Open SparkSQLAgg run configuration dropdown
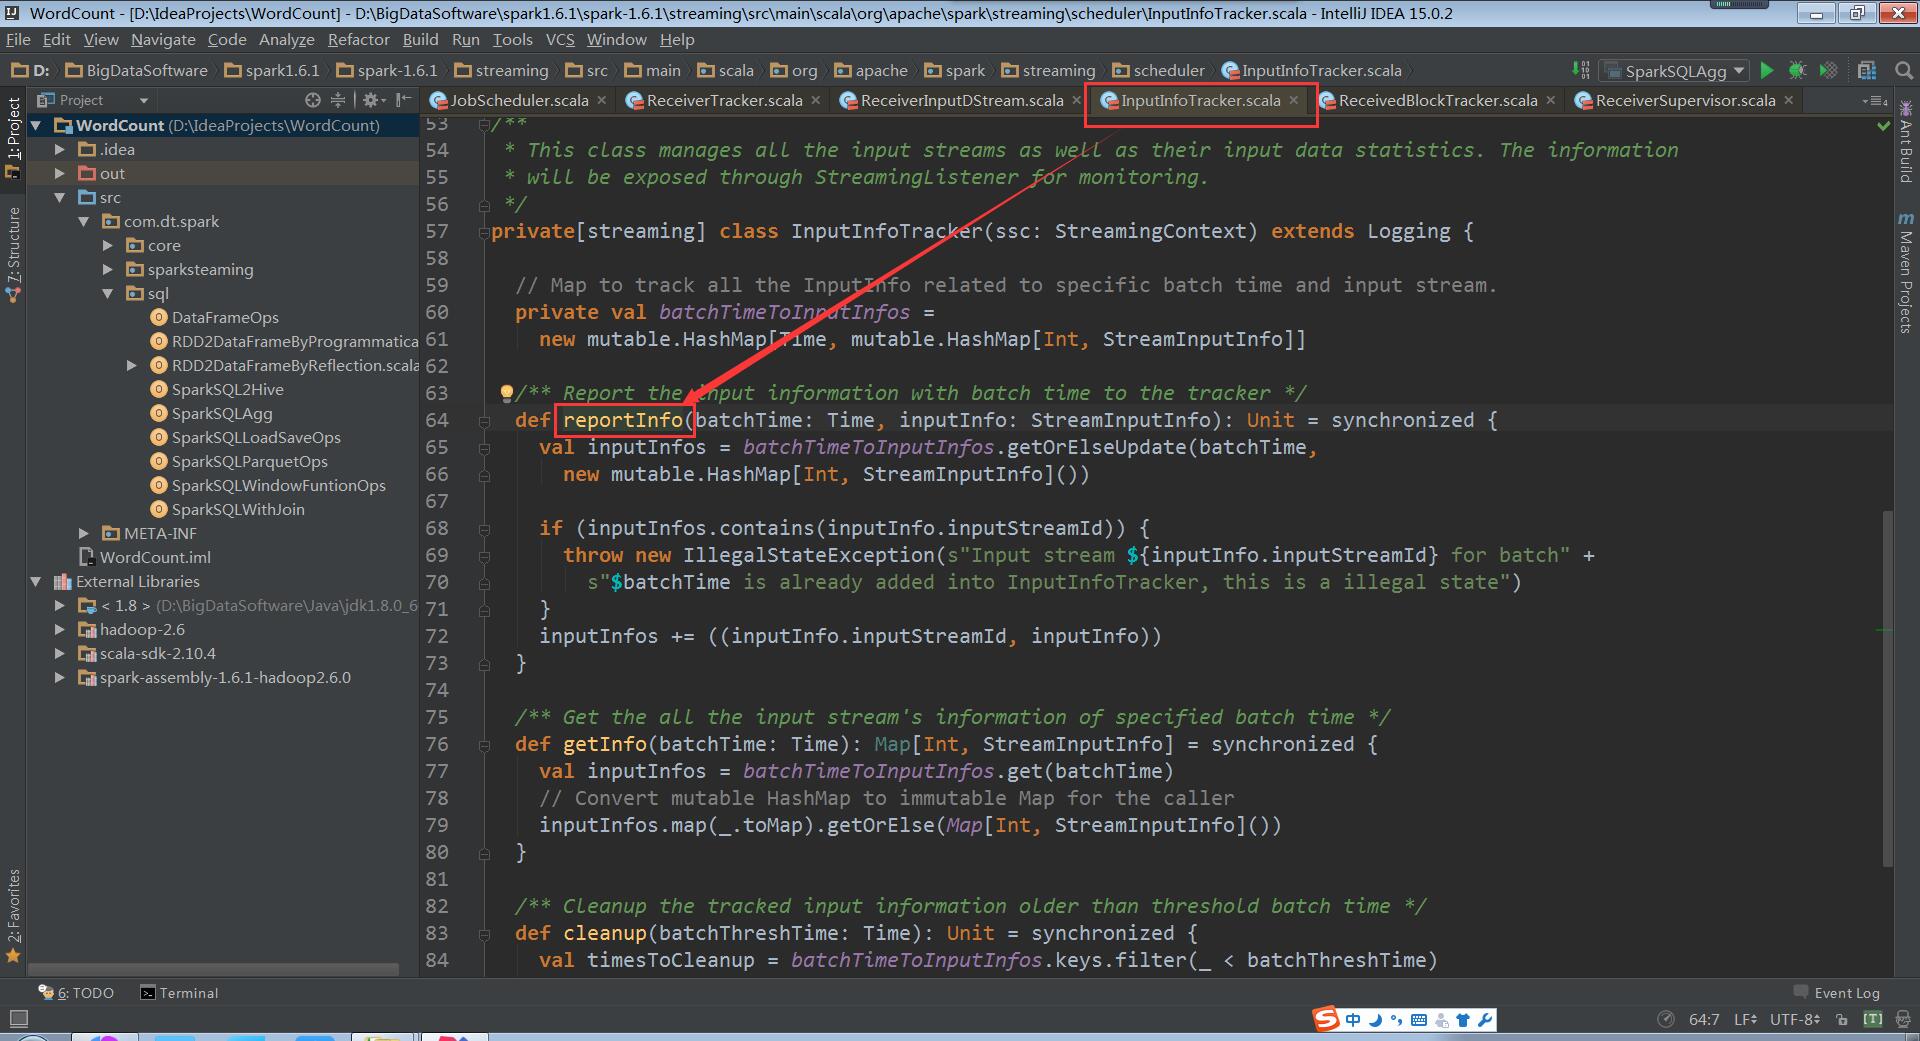The height and width of the screenshot is (1041, 1920). (x=1674, y=70)
